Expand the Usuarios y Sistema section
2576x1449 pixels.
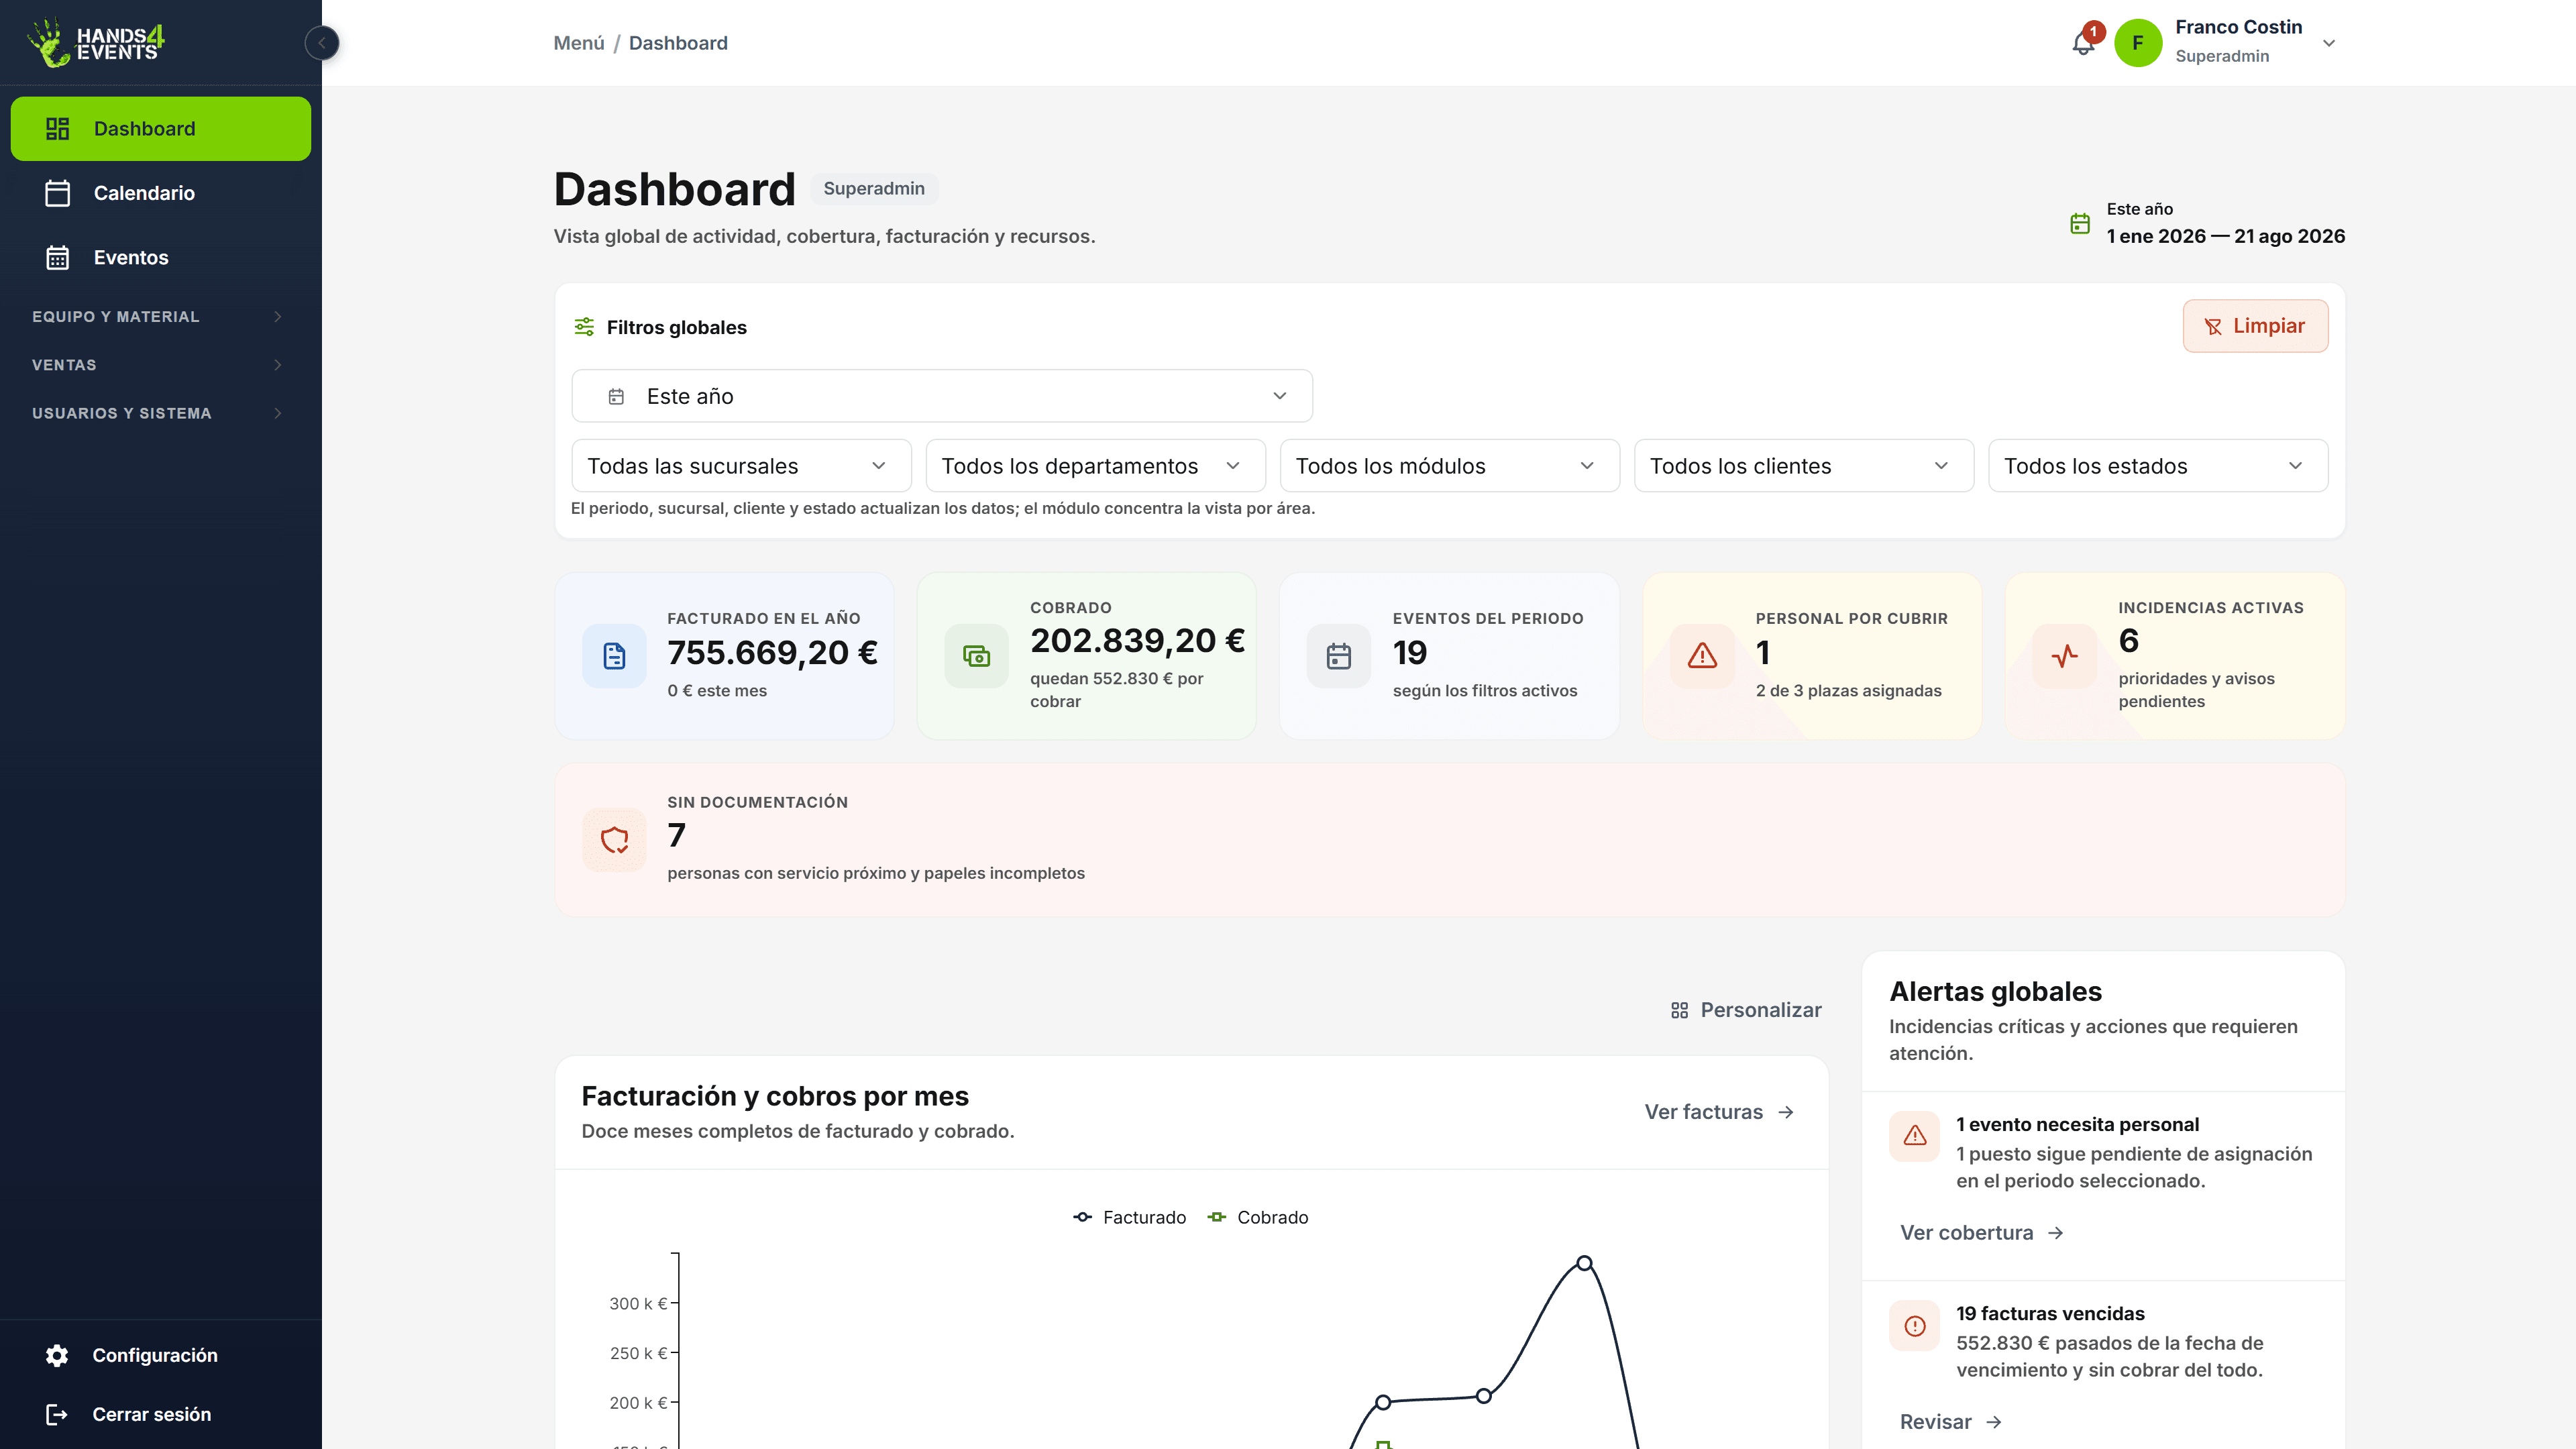160,413
